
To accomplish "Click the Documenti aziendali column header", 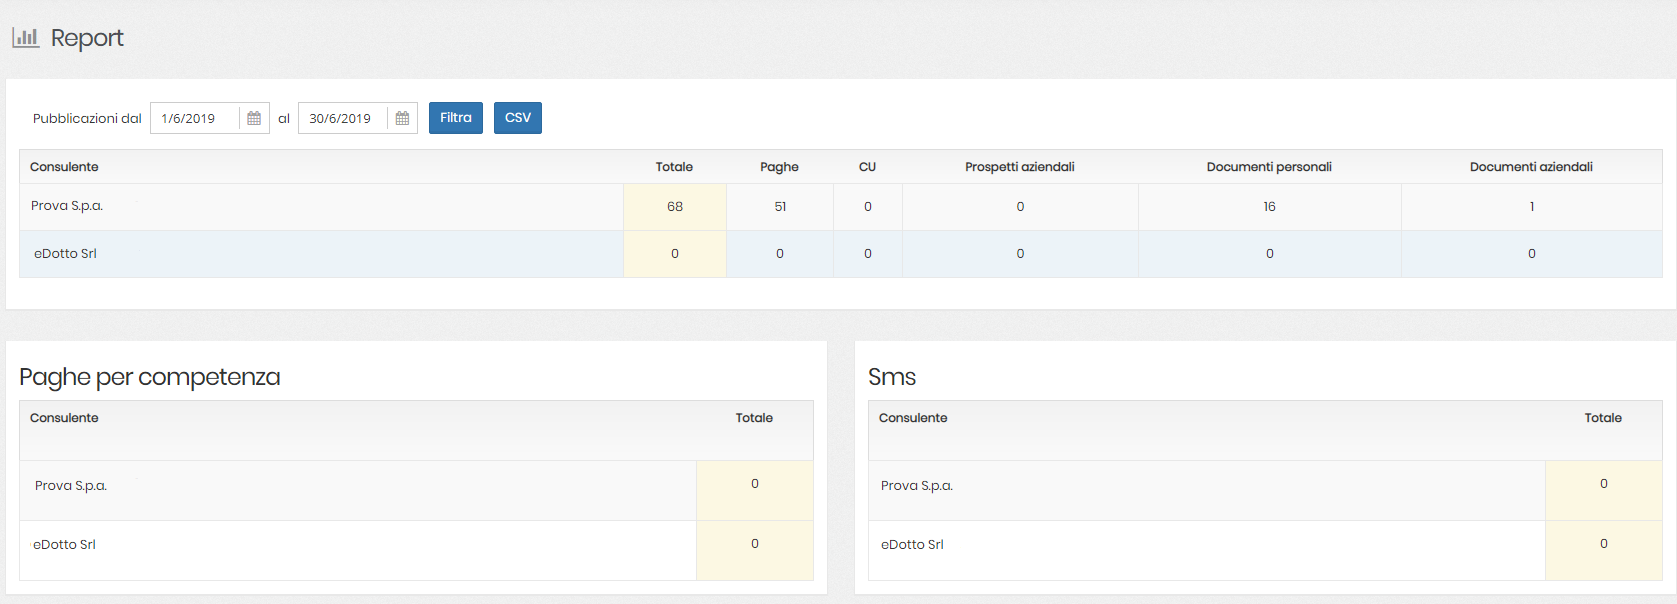I will click(x=1531, y=167).
